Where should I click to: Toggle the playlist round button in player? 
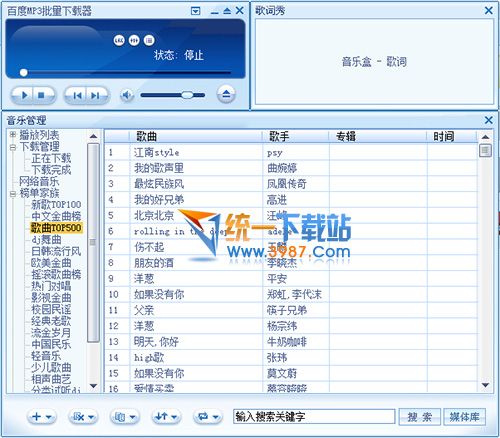[149, 40]
